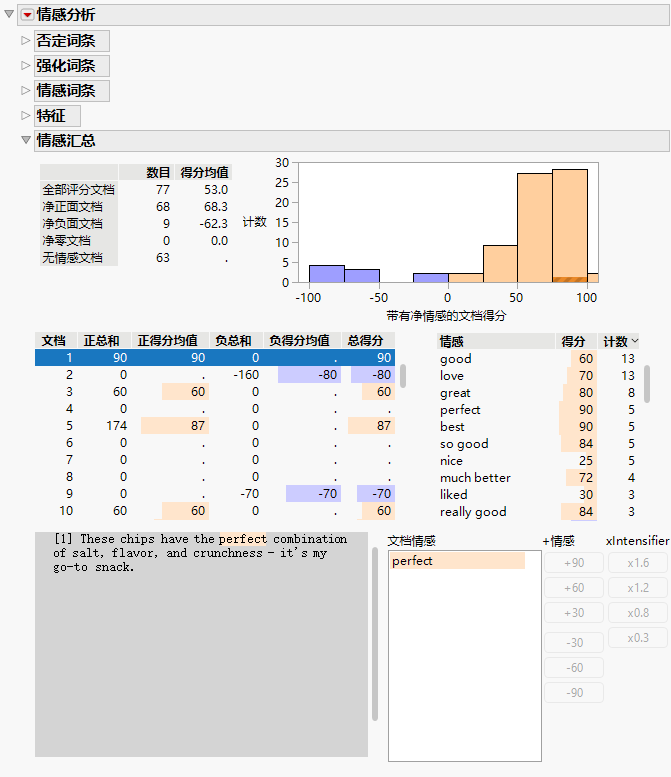
Task: Click the 全部评分文档 summary row
Action: coord(135,190)
